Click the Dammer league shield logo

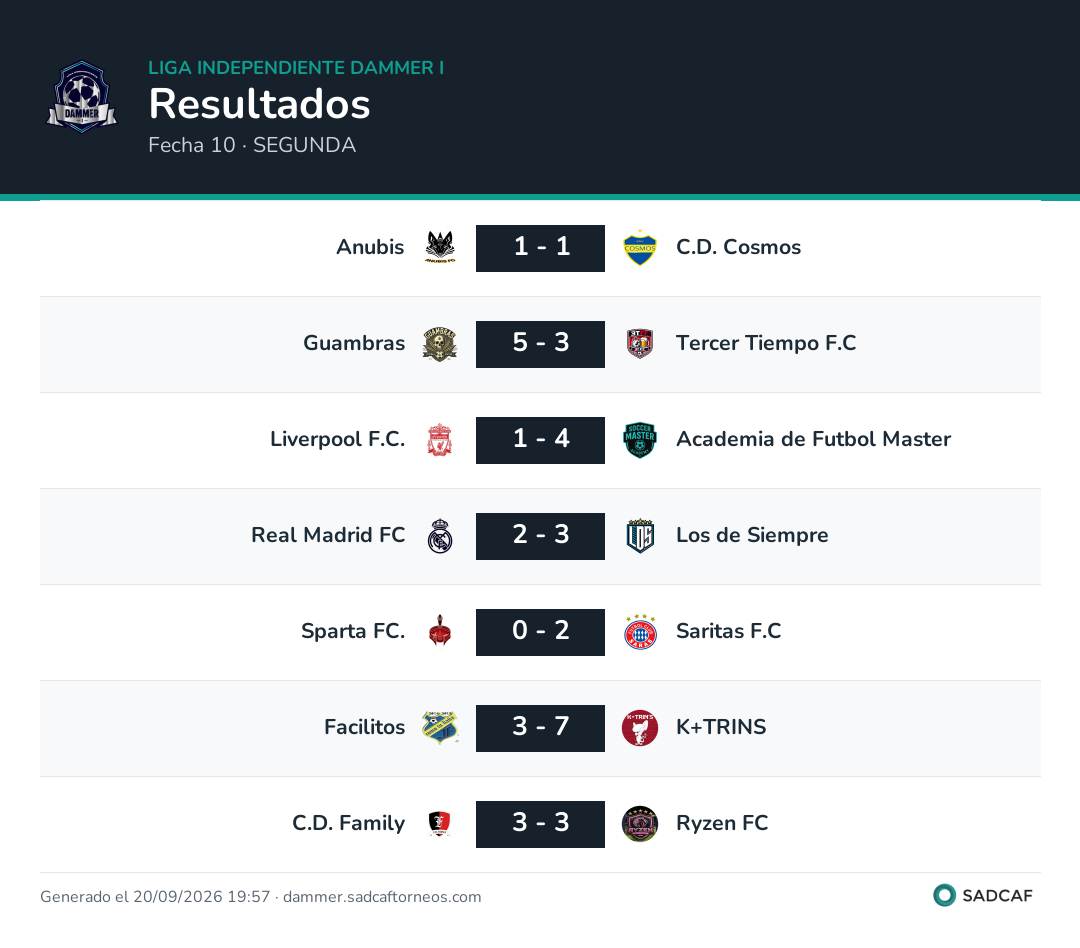(82, 97)
